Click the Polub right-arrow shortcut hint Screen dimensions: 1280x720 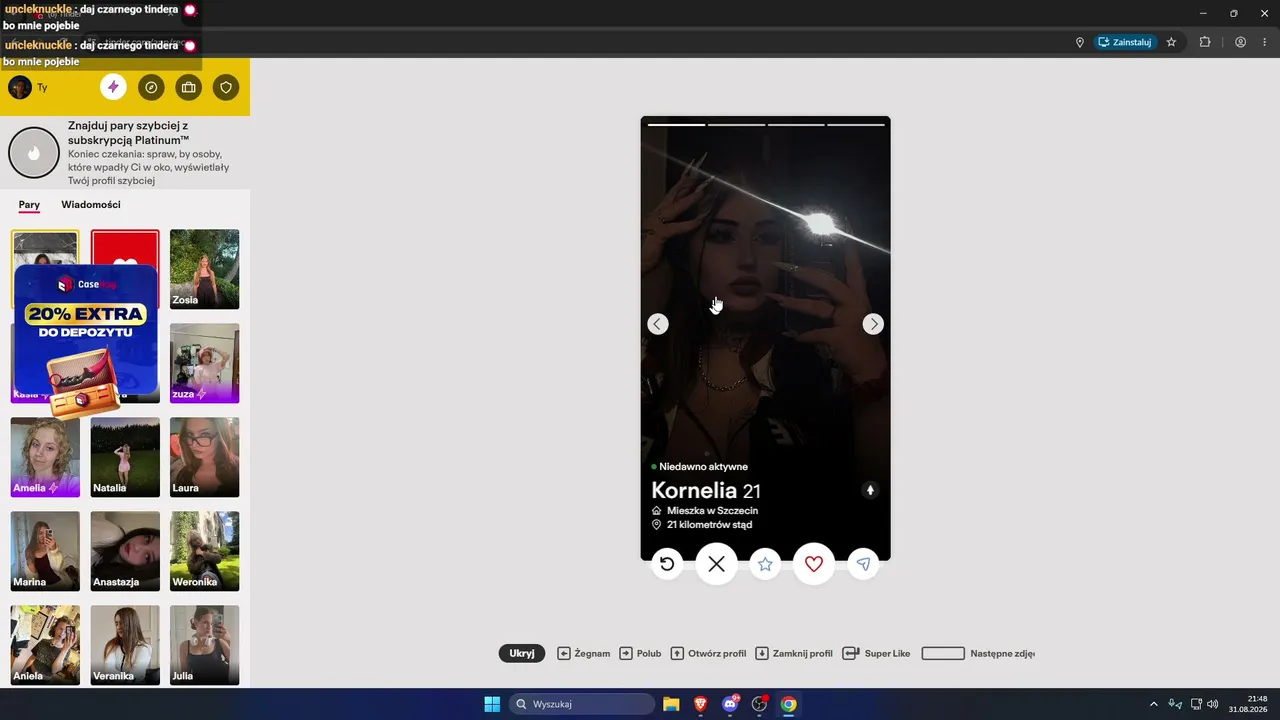pos(641,653)
